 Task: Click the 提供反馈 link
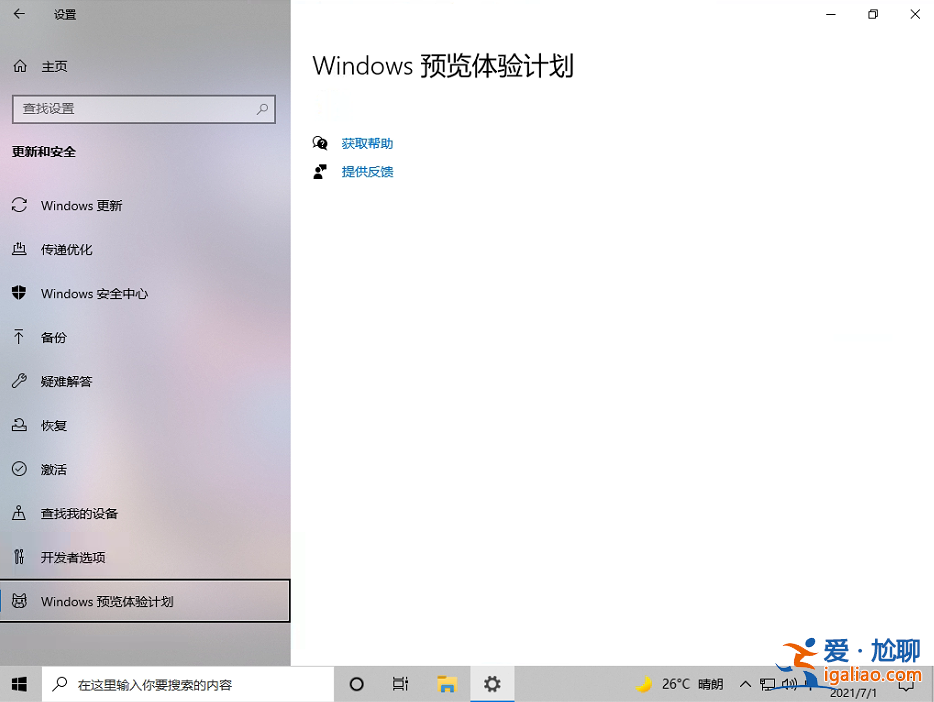(367, 171)
